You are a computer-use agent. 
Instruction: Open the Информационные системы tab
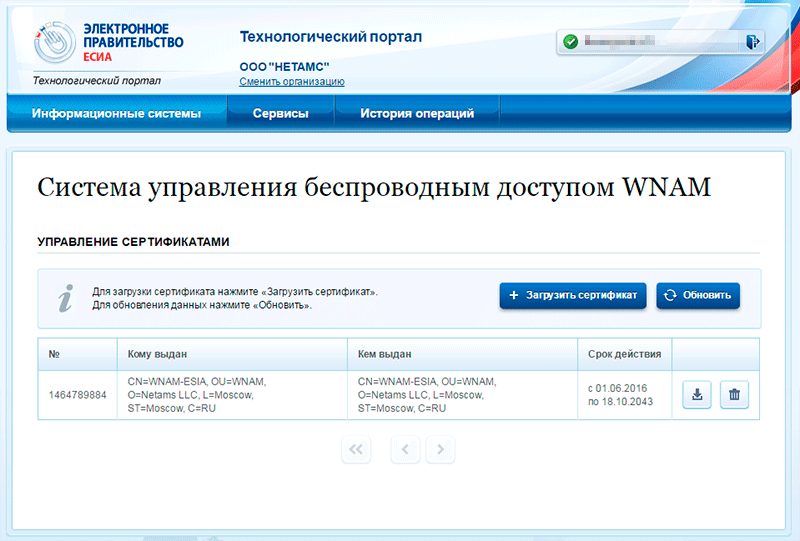[x=116, y=114]
